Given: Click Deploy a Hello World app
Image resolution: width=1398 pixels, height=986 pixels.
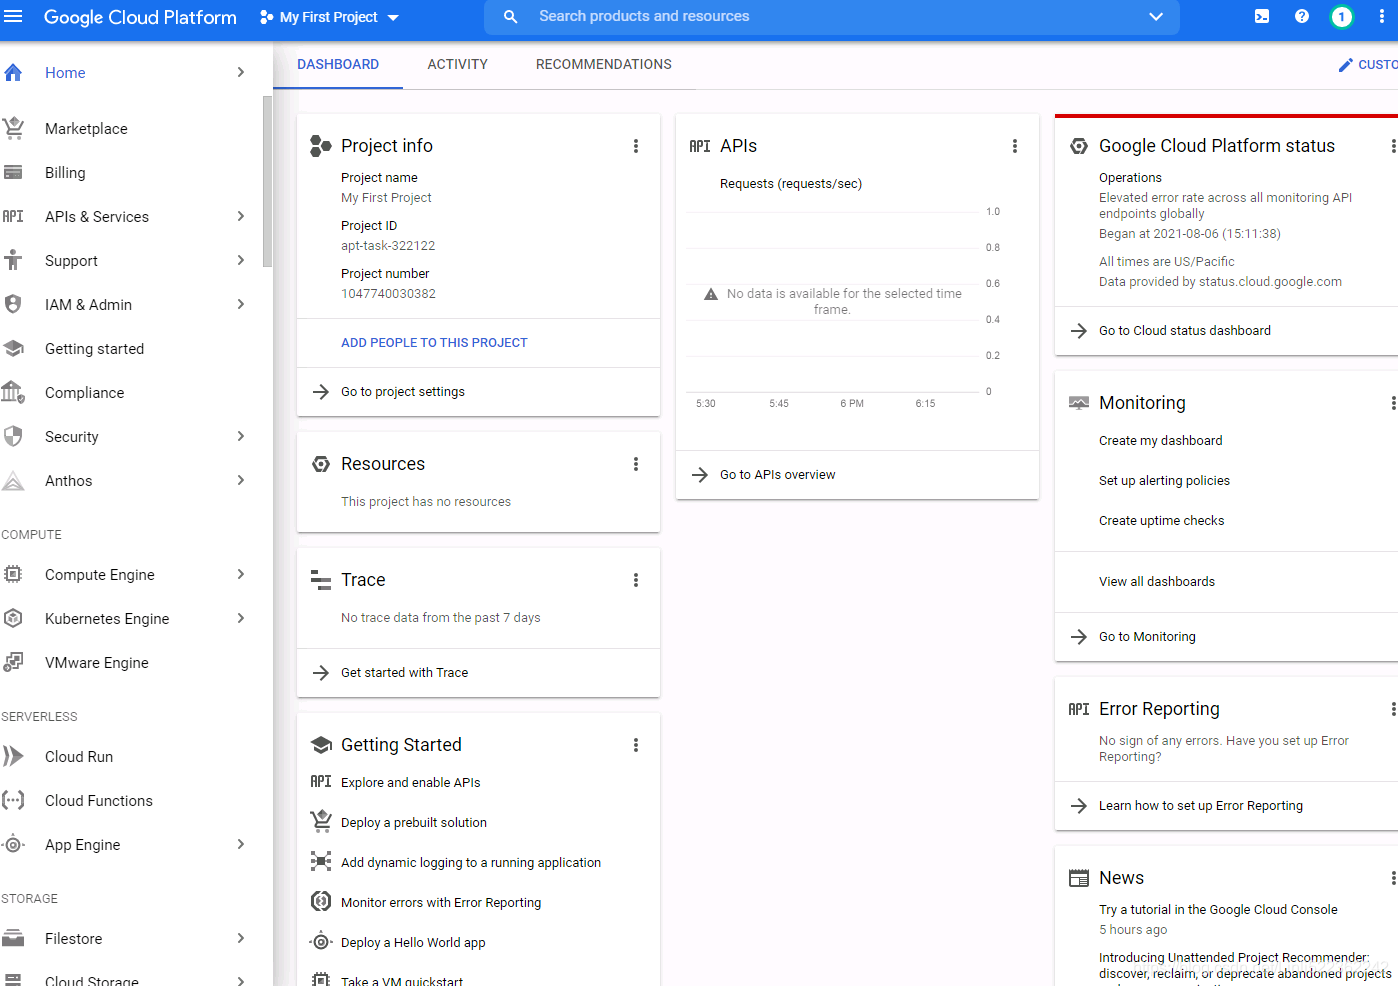Looking at the screenshot, I should (x=413, y=943).
